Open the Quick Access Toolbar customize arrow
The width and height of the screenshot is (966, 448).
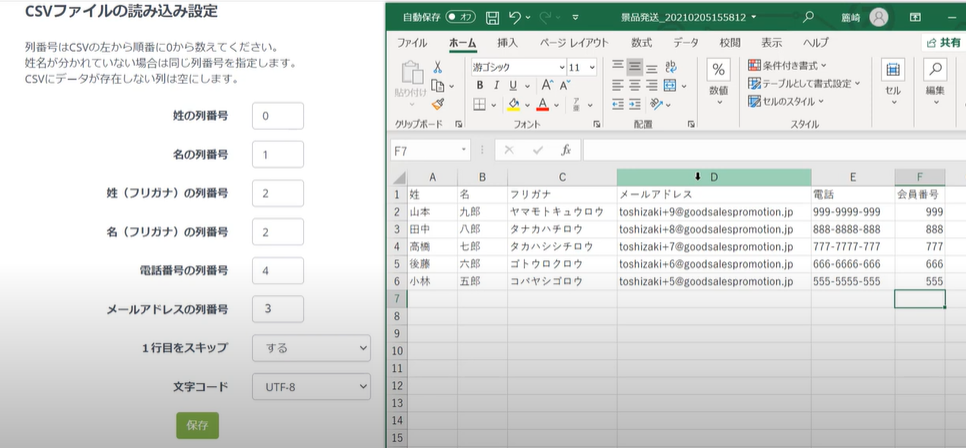click(x=575, y=17)
